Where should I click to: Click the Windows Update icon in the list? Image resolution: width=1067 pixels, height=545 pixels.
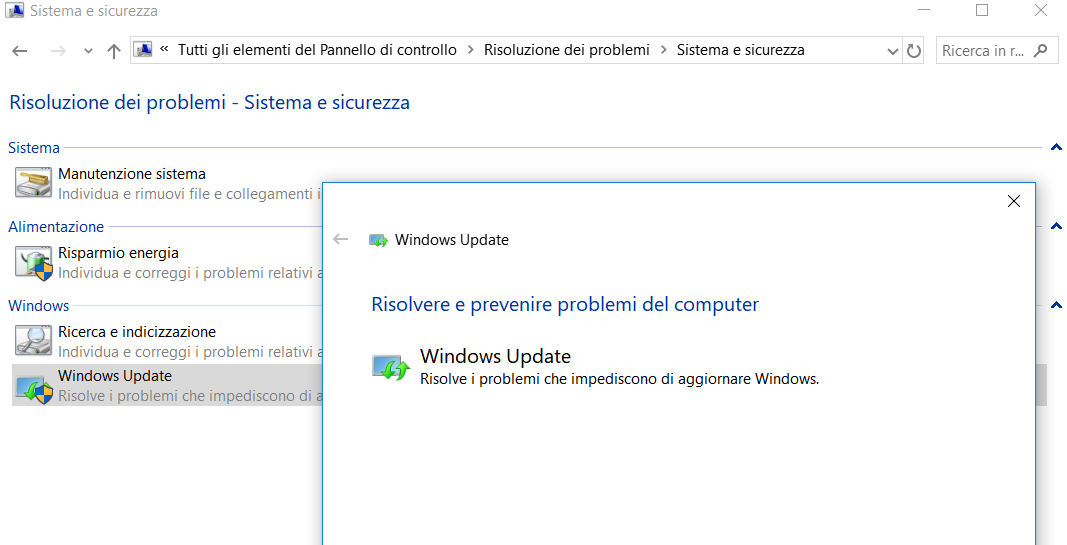33,386
